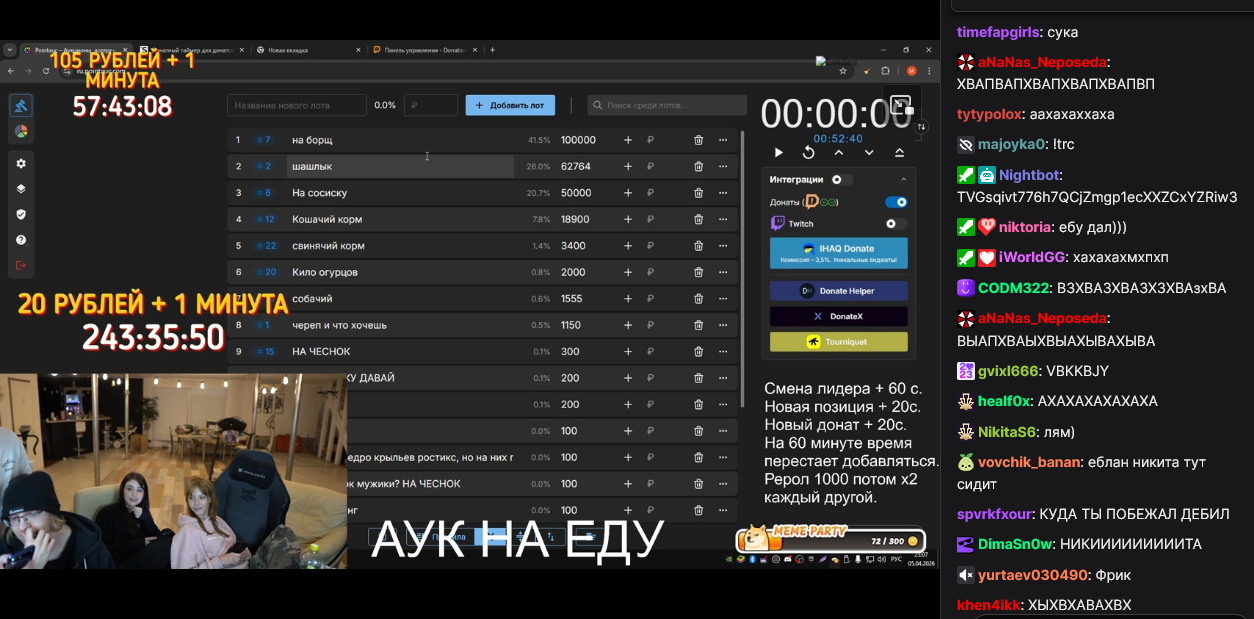Increase timer with up chevron
1254x619 pixels.
838,152
